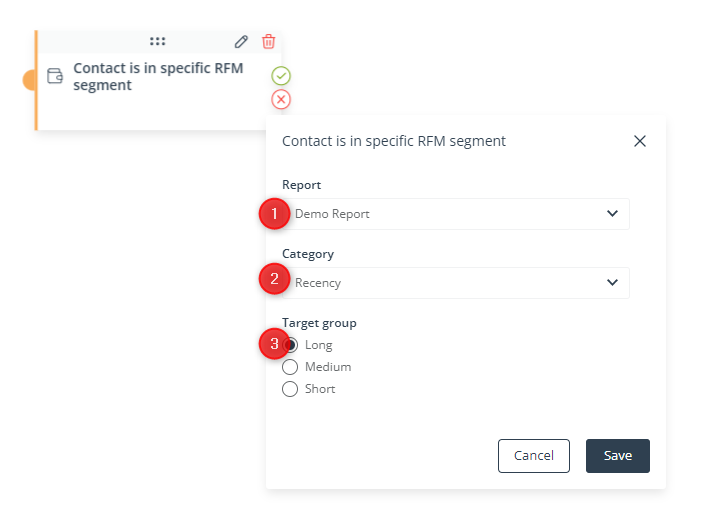Viewport: 701px width, 521px height.
Task: Click the wallet icon beside the node title
Action: pyautogui.click(x=55, y=76)
